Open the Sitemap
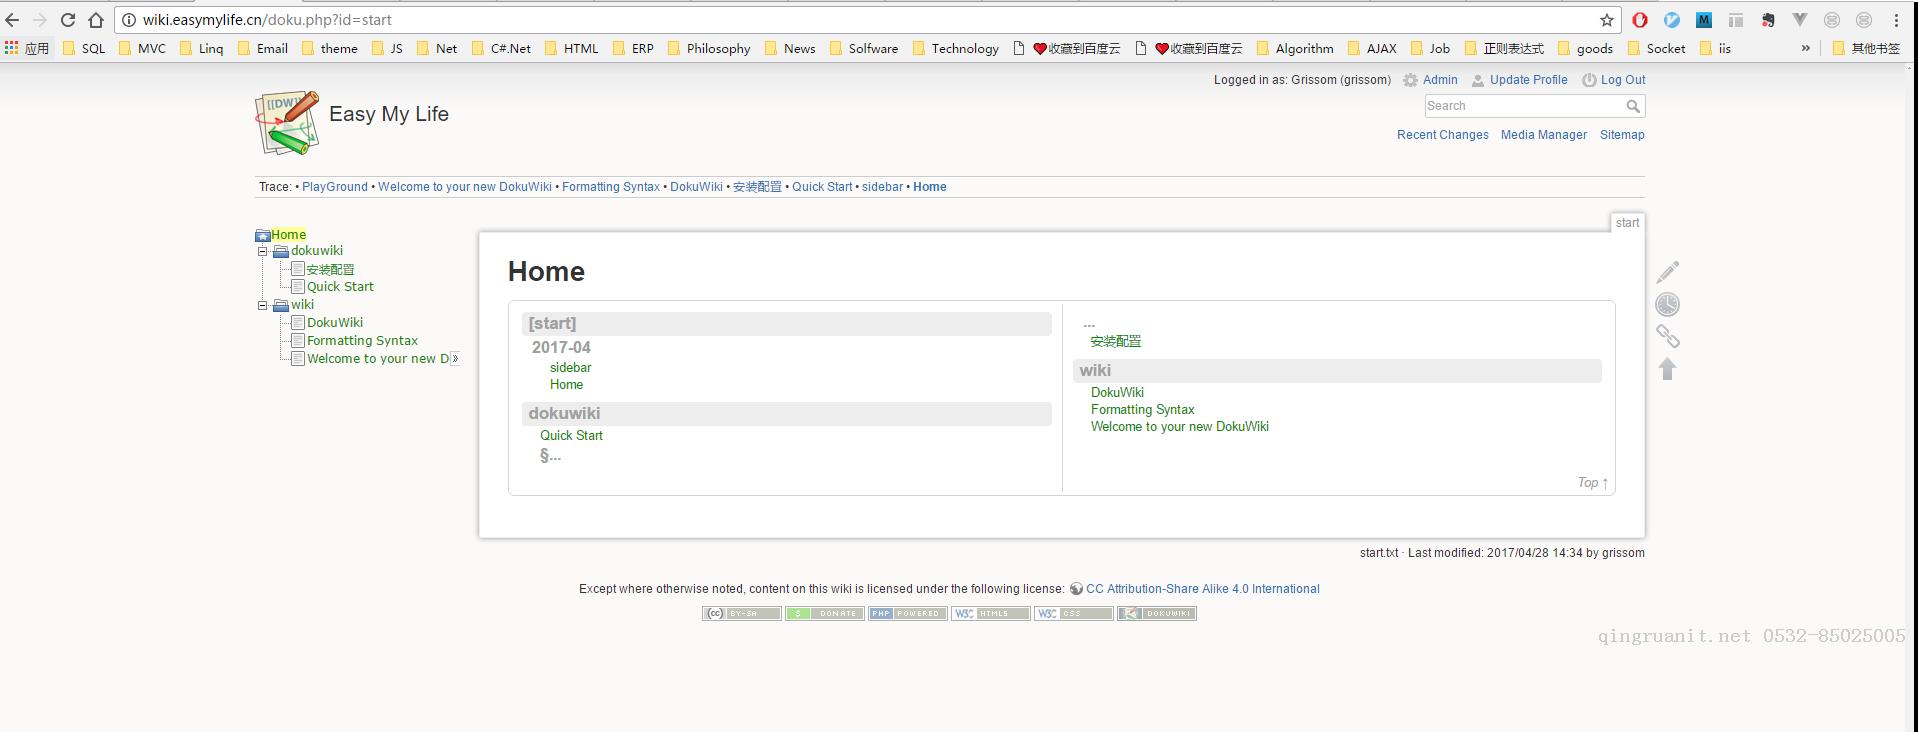1918x732 pixels. [1622, 135]
